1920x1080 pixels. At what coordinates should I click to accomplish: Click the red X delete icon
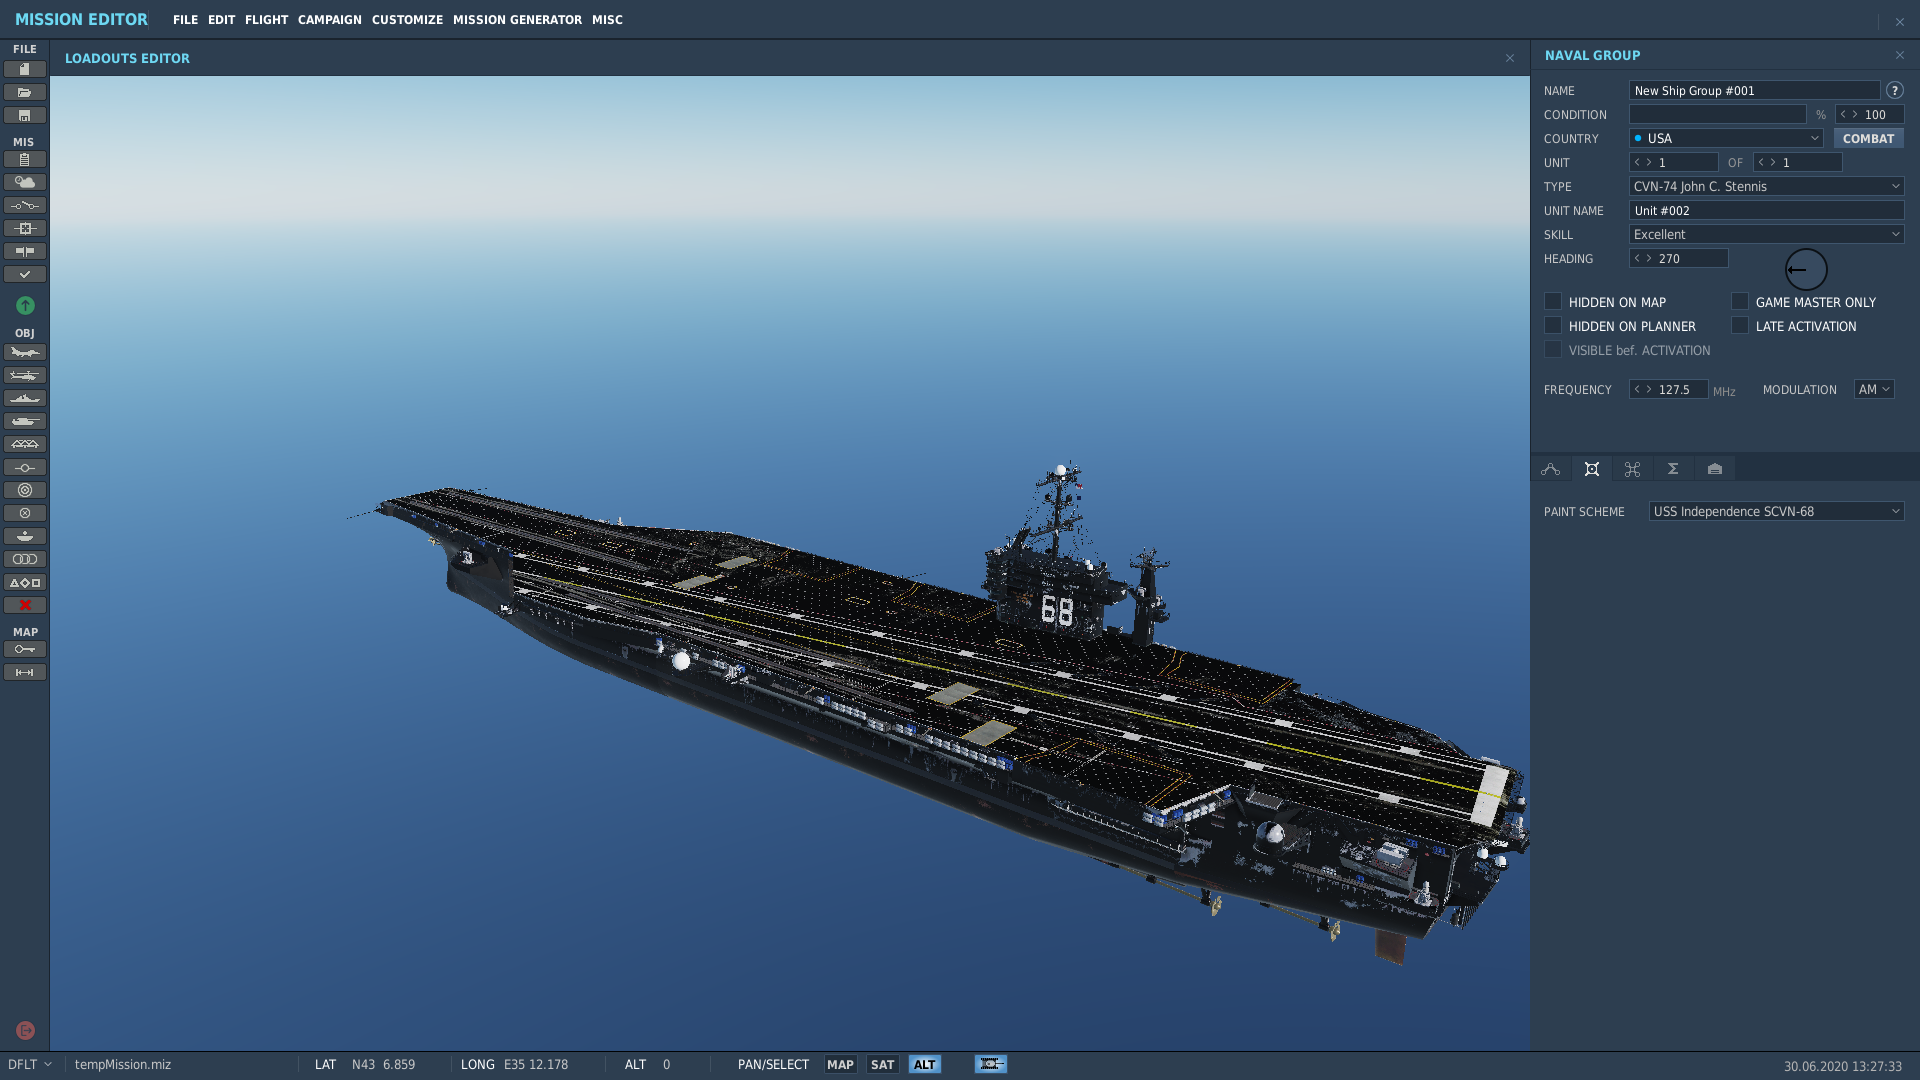[x=25, y=605]
